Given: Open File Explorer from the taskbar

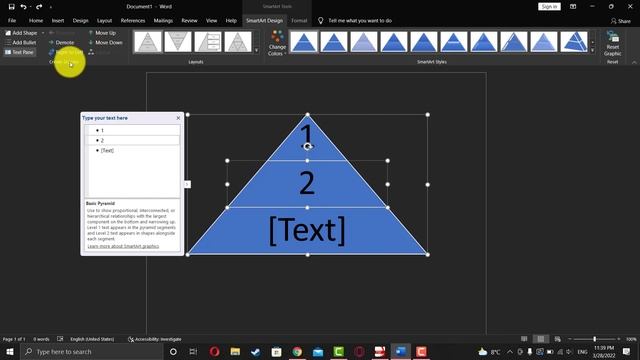Looking at the screenshot, I should click(235, 351).
